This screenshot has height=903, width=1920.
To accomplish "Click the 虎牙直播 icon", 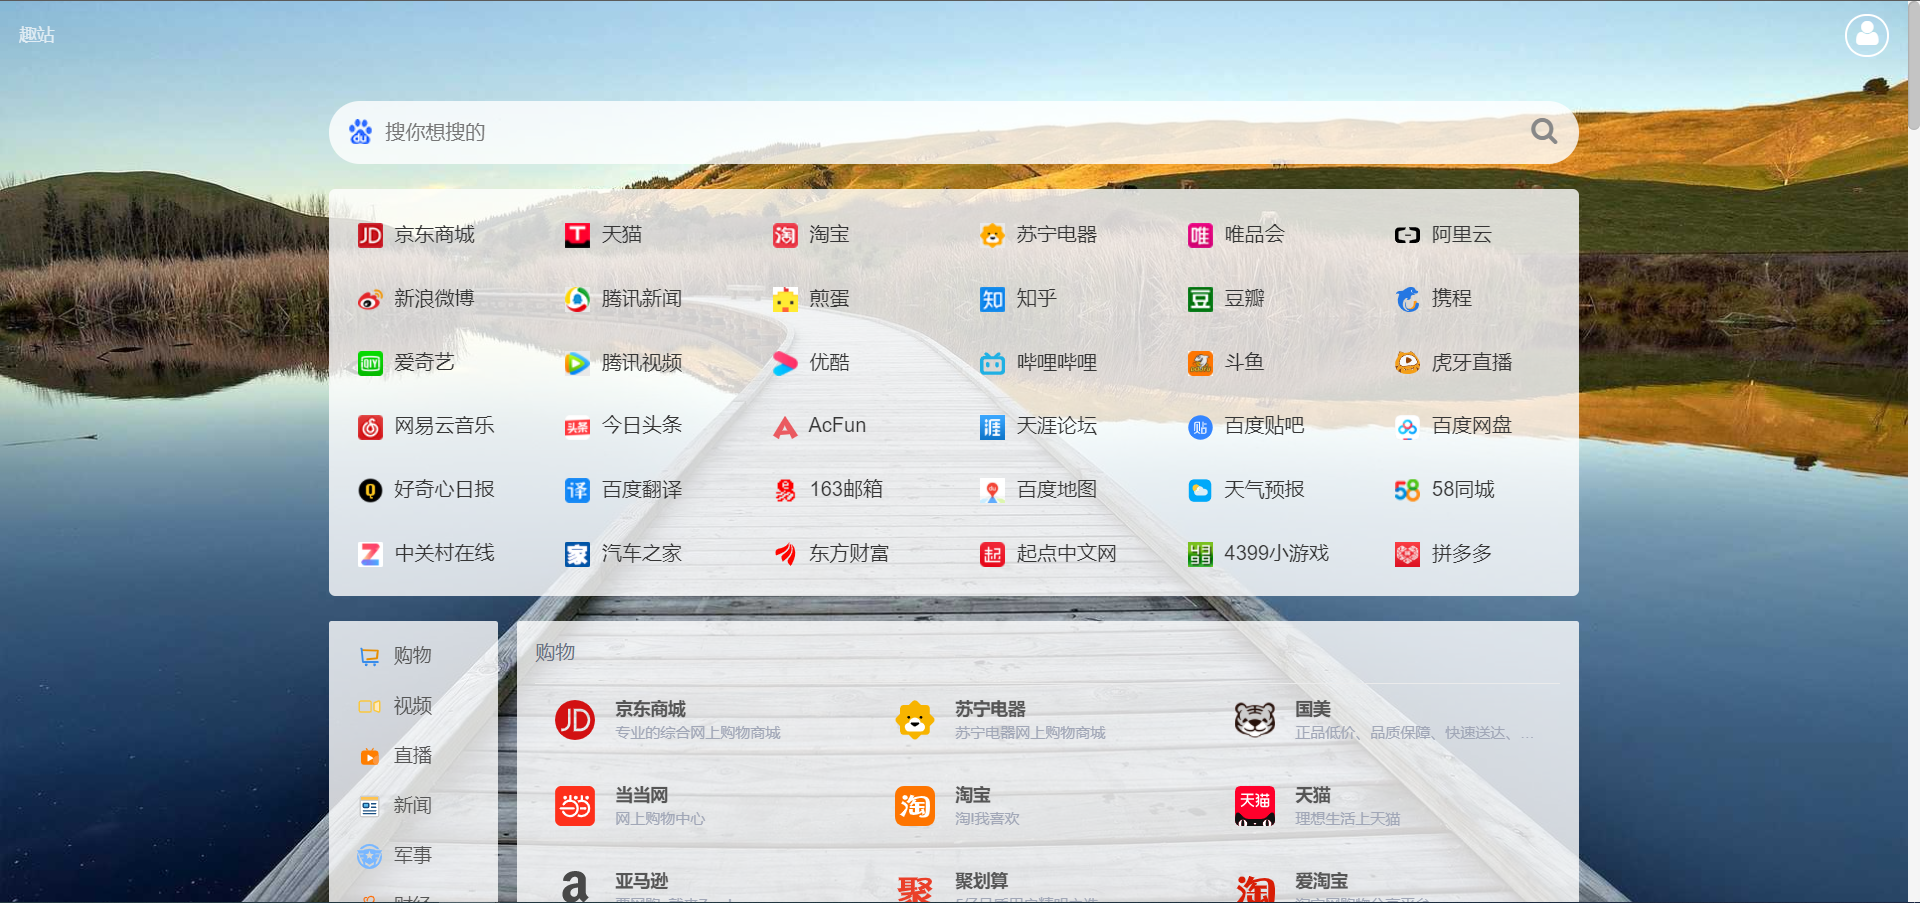I will [x=1407, y=363].
